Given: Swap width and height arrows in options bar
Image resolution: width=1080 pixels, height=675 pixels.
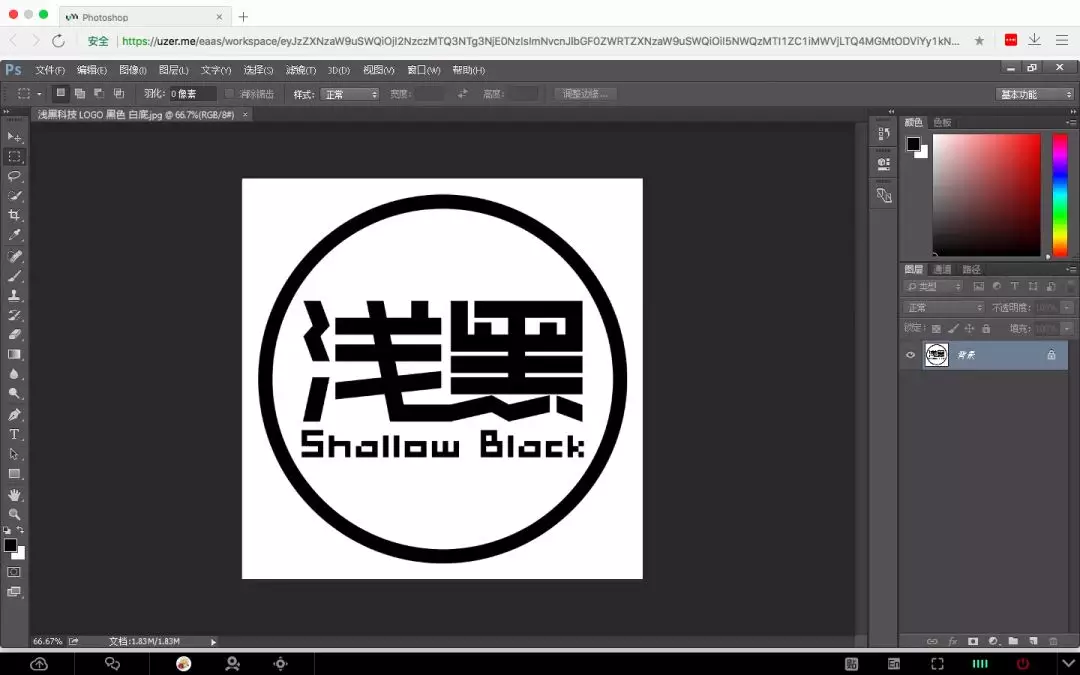Looking at the screenshot, I should coord(462,94).
